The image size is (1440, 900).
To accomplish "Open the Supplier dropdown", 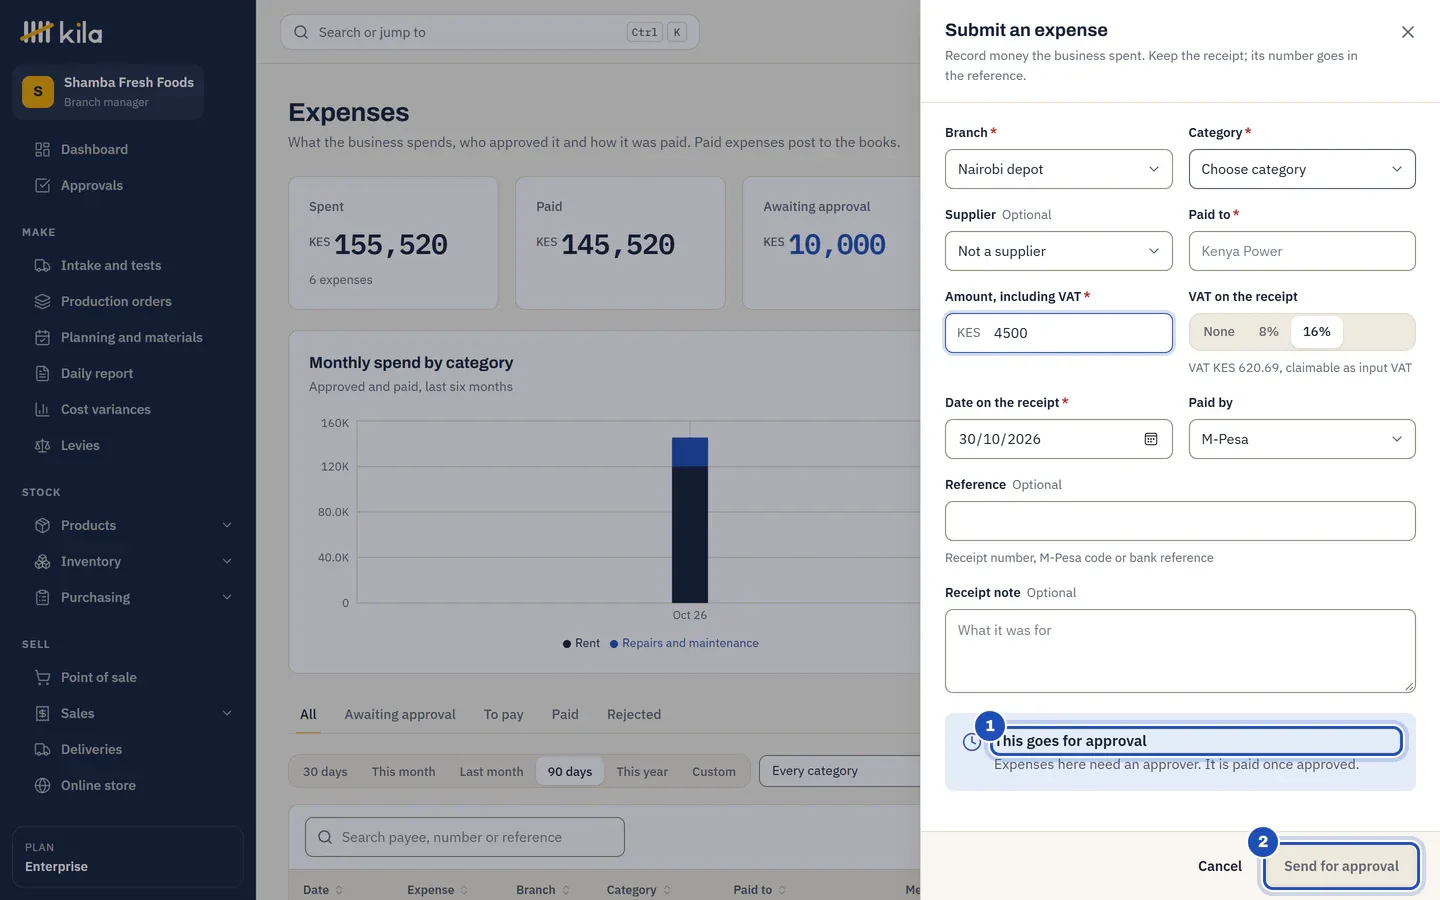I will pos(1058,251).
